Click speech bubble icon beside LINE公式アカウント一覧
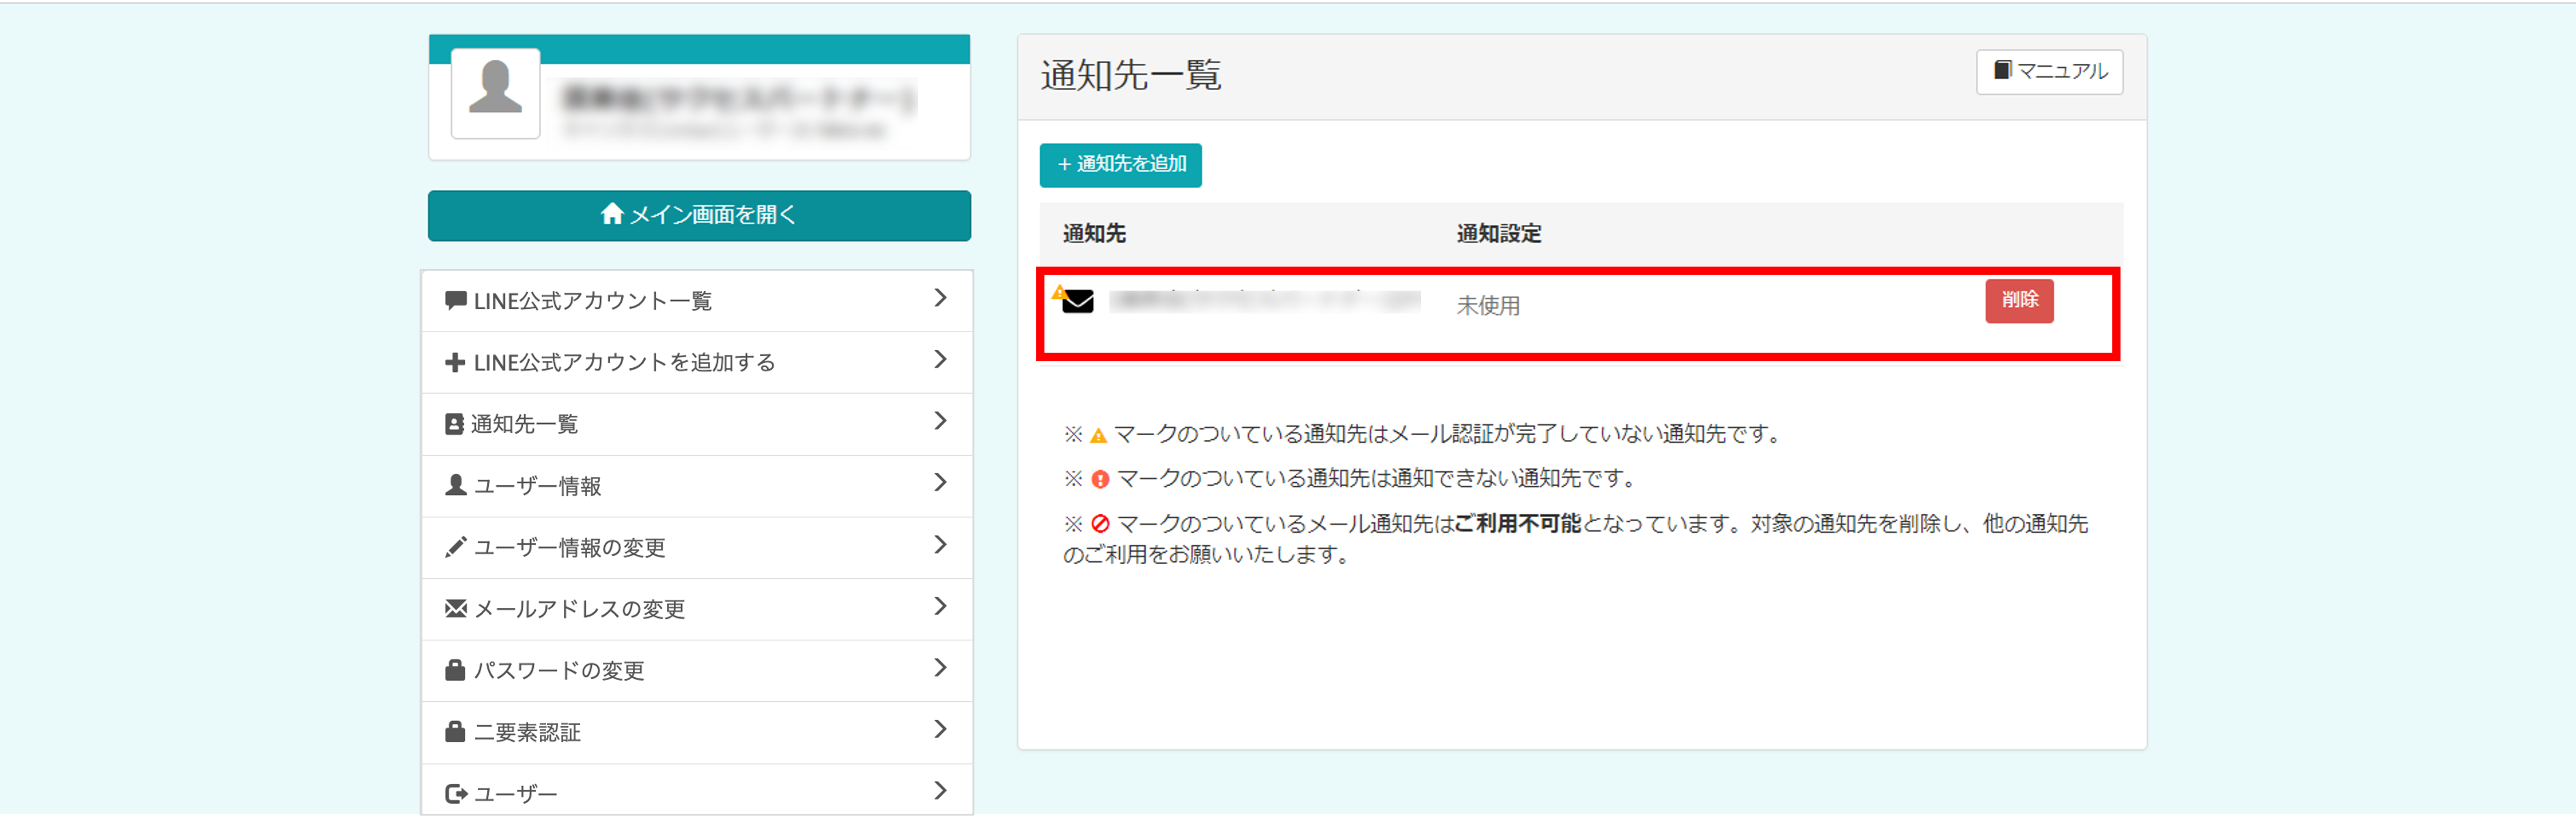The width and height of the screenshot is (2576, 816). pos(455,300)
